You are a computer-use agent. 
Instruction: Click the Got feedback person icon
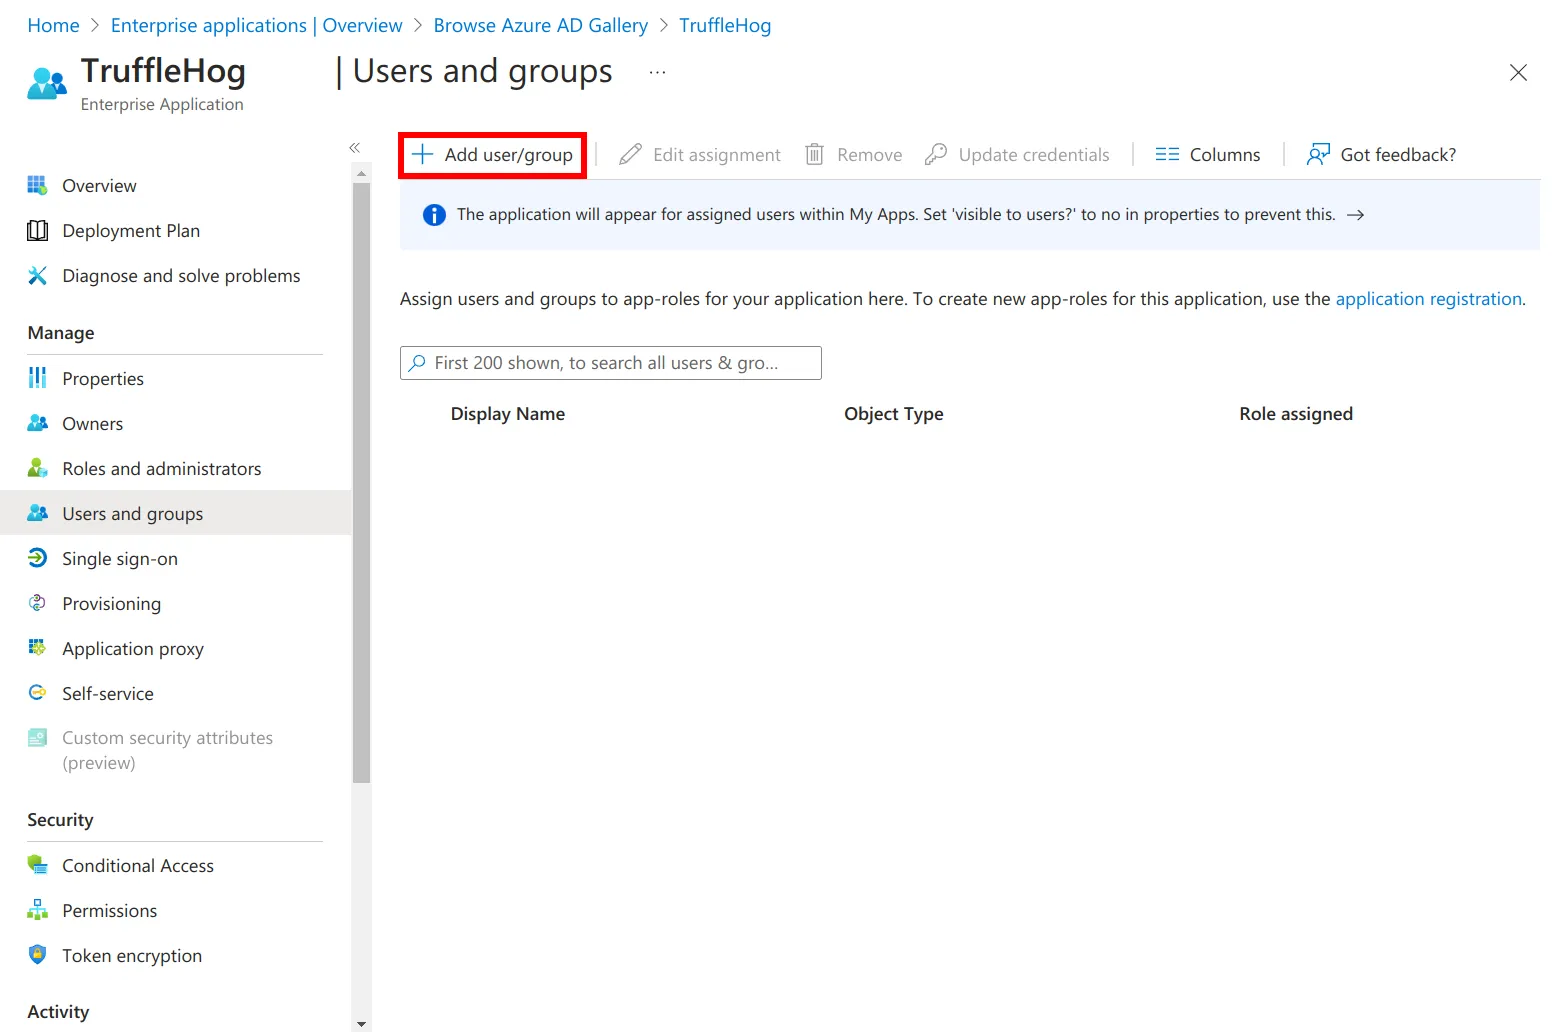1318,154
